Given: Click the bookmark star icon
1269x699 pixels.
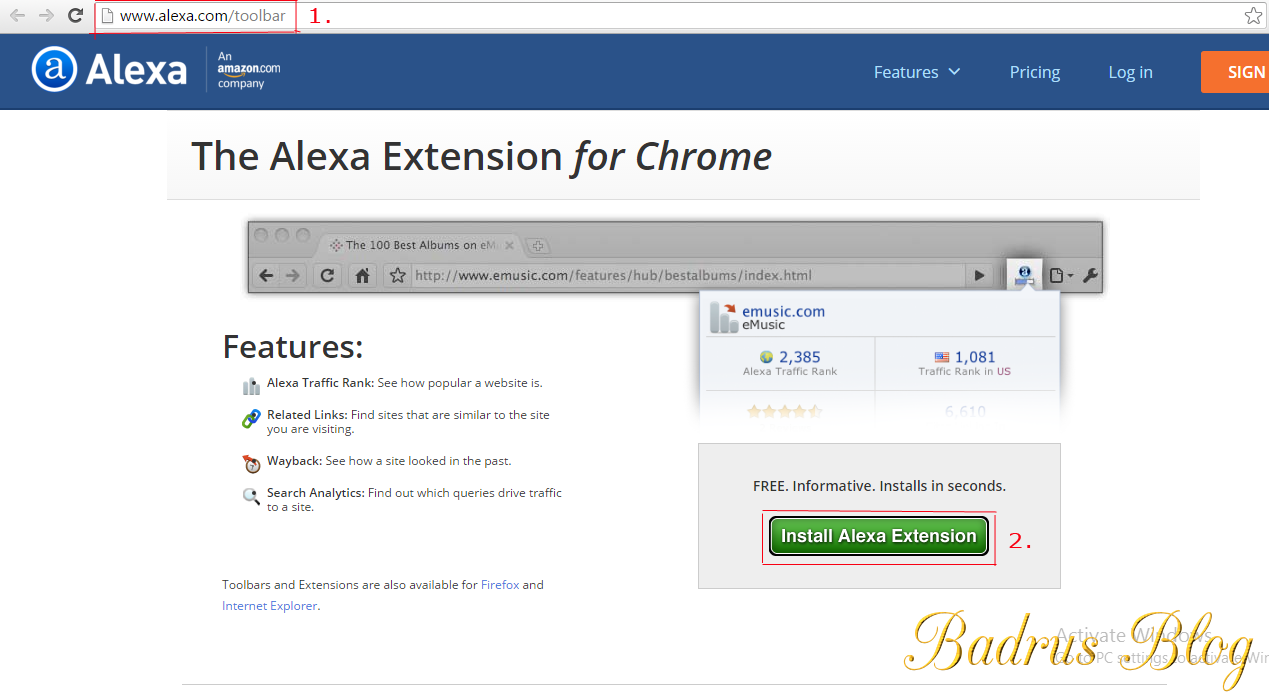Looking at the screenshot, I should point(1252,15).
